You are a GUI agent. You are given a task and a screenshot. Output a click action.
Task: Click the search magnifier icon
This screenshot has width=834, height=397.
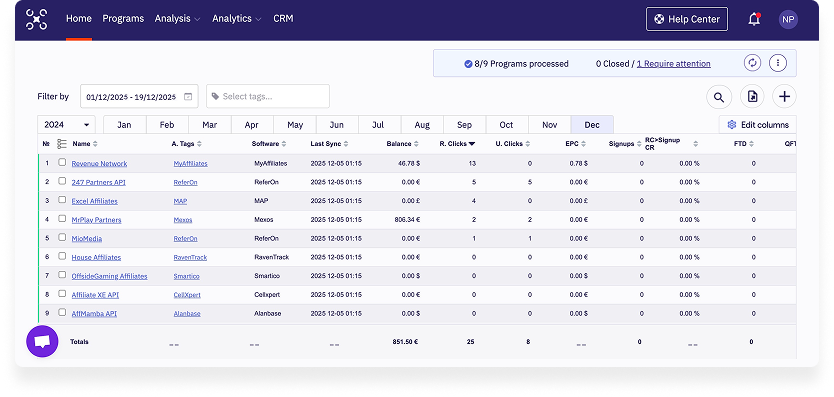[719, 97]
